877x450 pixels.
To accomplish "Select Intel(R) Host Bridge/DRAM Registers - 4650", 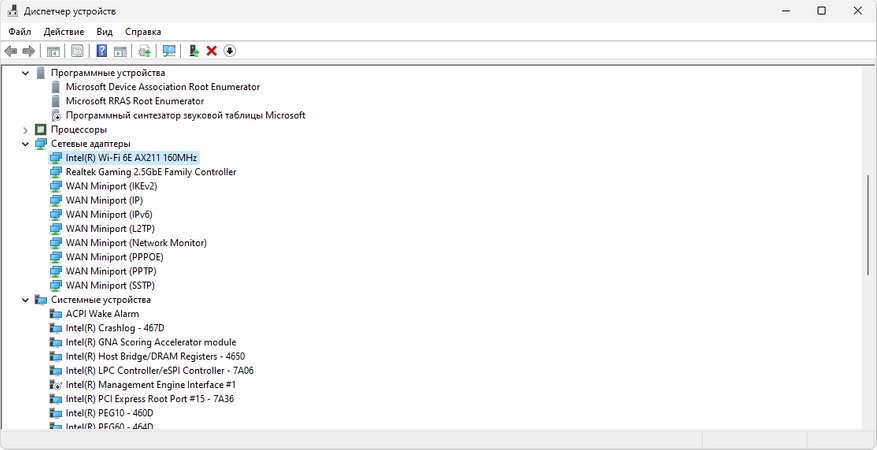I will click(x=155, y=357).
